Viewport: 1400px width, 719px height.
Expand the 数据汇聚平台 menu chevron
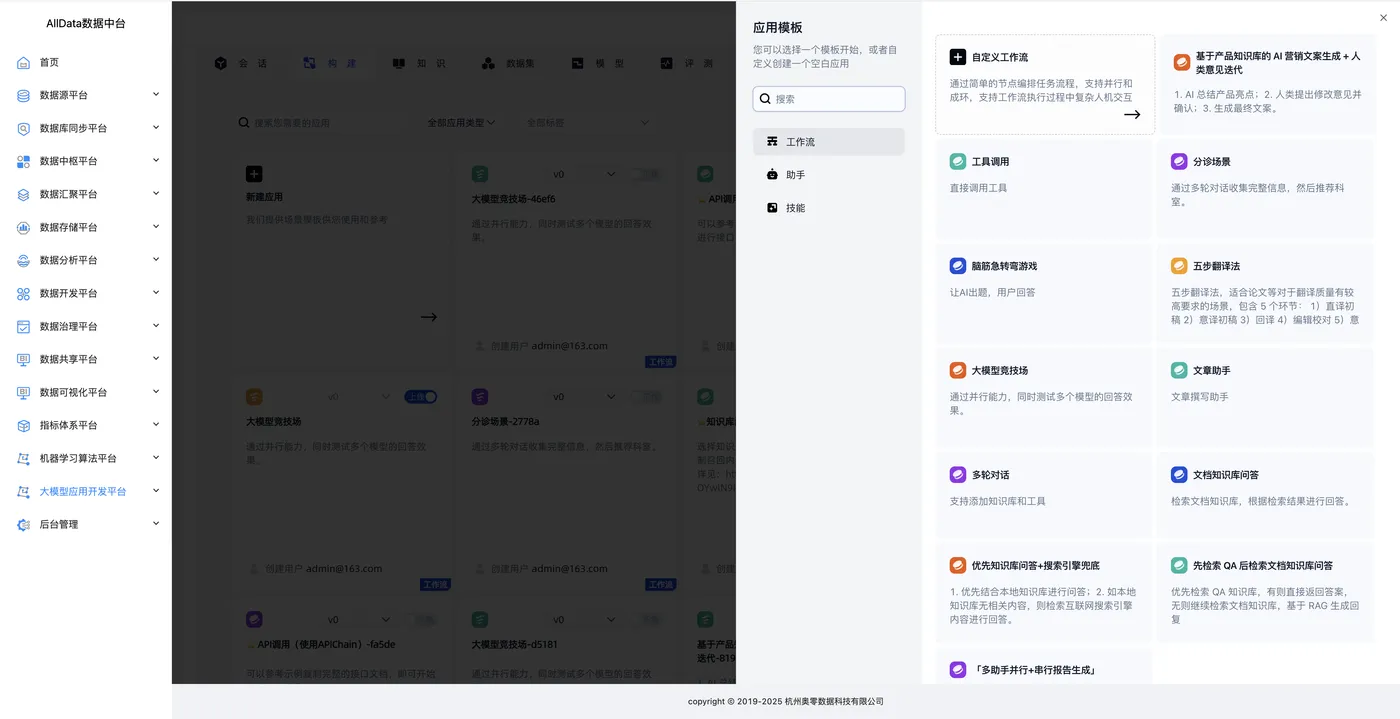click(156, 193)
